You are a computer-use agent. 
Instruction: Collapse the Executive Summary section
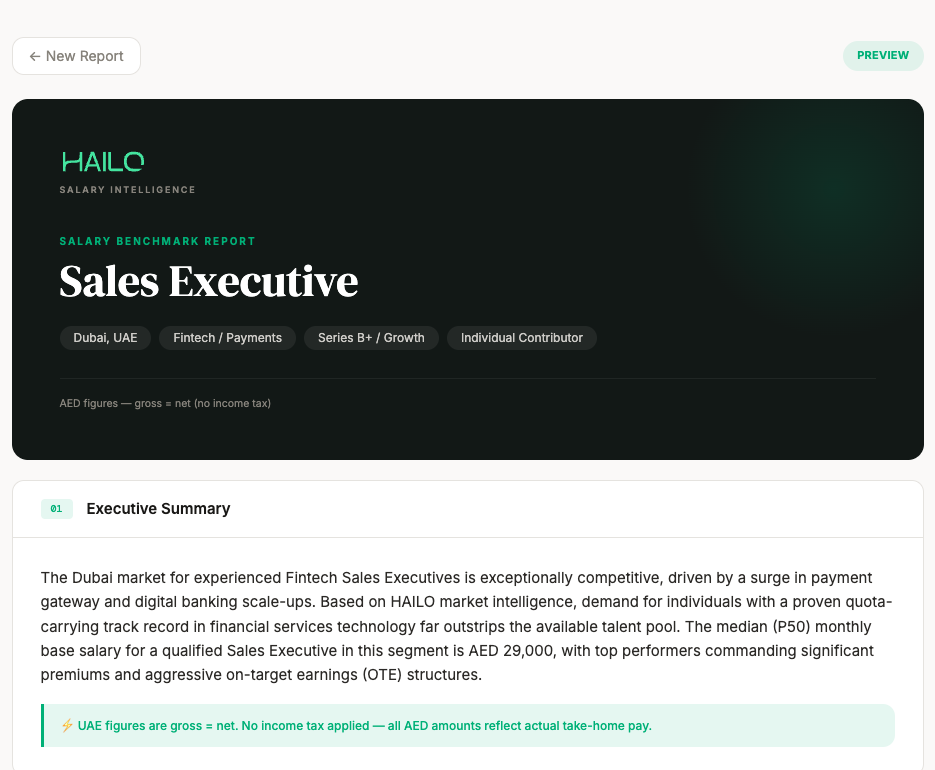tap(158, 509)
